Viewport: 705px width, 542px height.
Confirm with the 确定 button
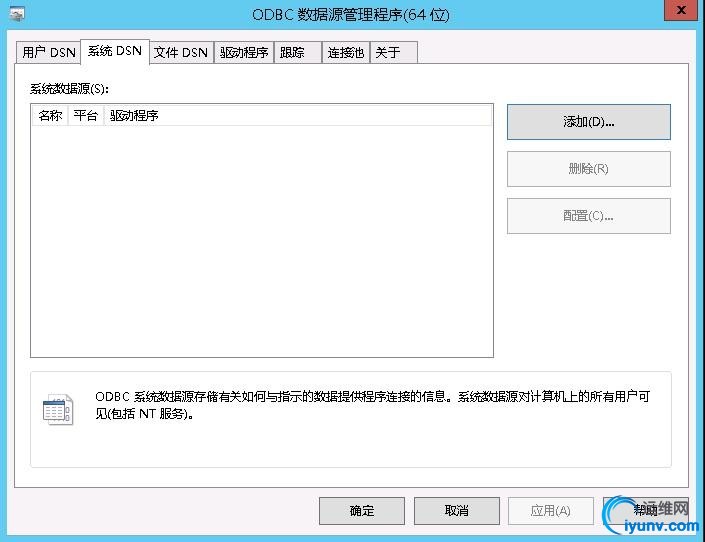[362, 511]
